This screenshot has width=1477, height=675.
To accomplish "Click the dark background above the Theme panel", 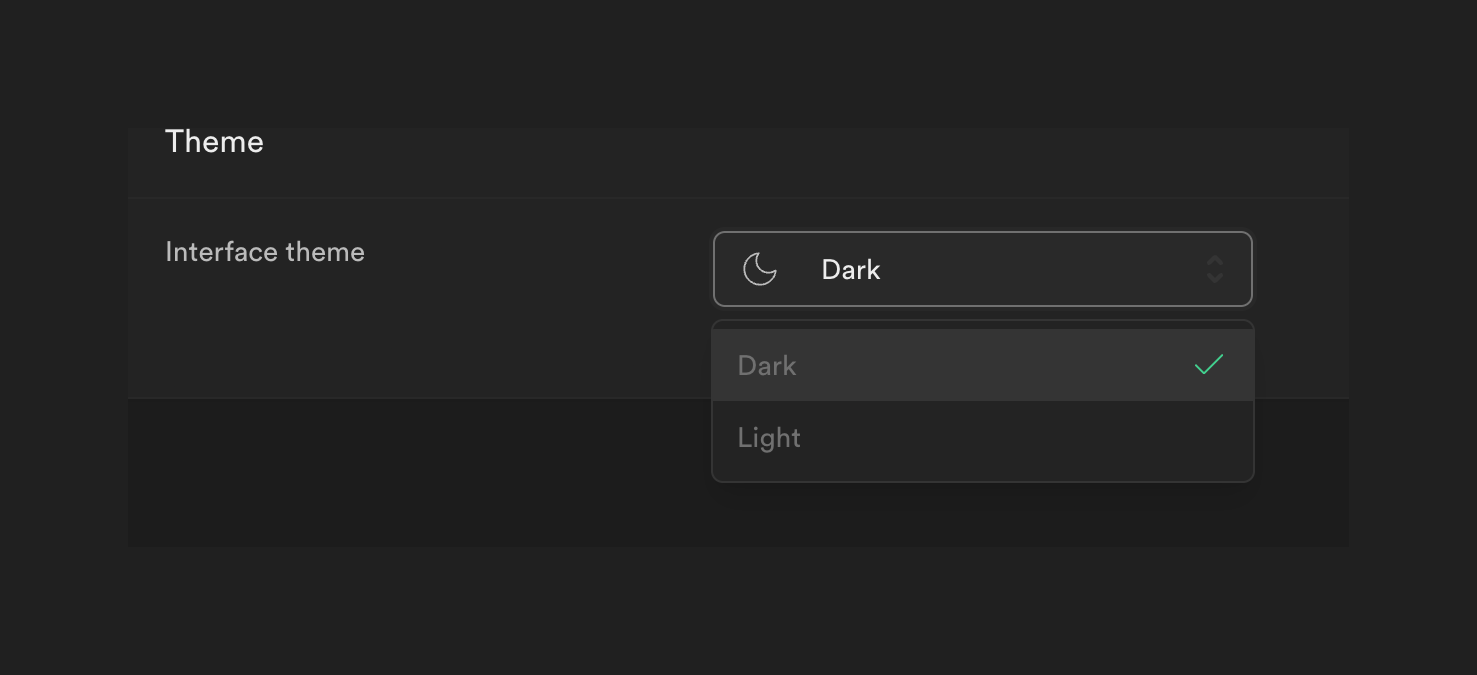I will [738, 60].
